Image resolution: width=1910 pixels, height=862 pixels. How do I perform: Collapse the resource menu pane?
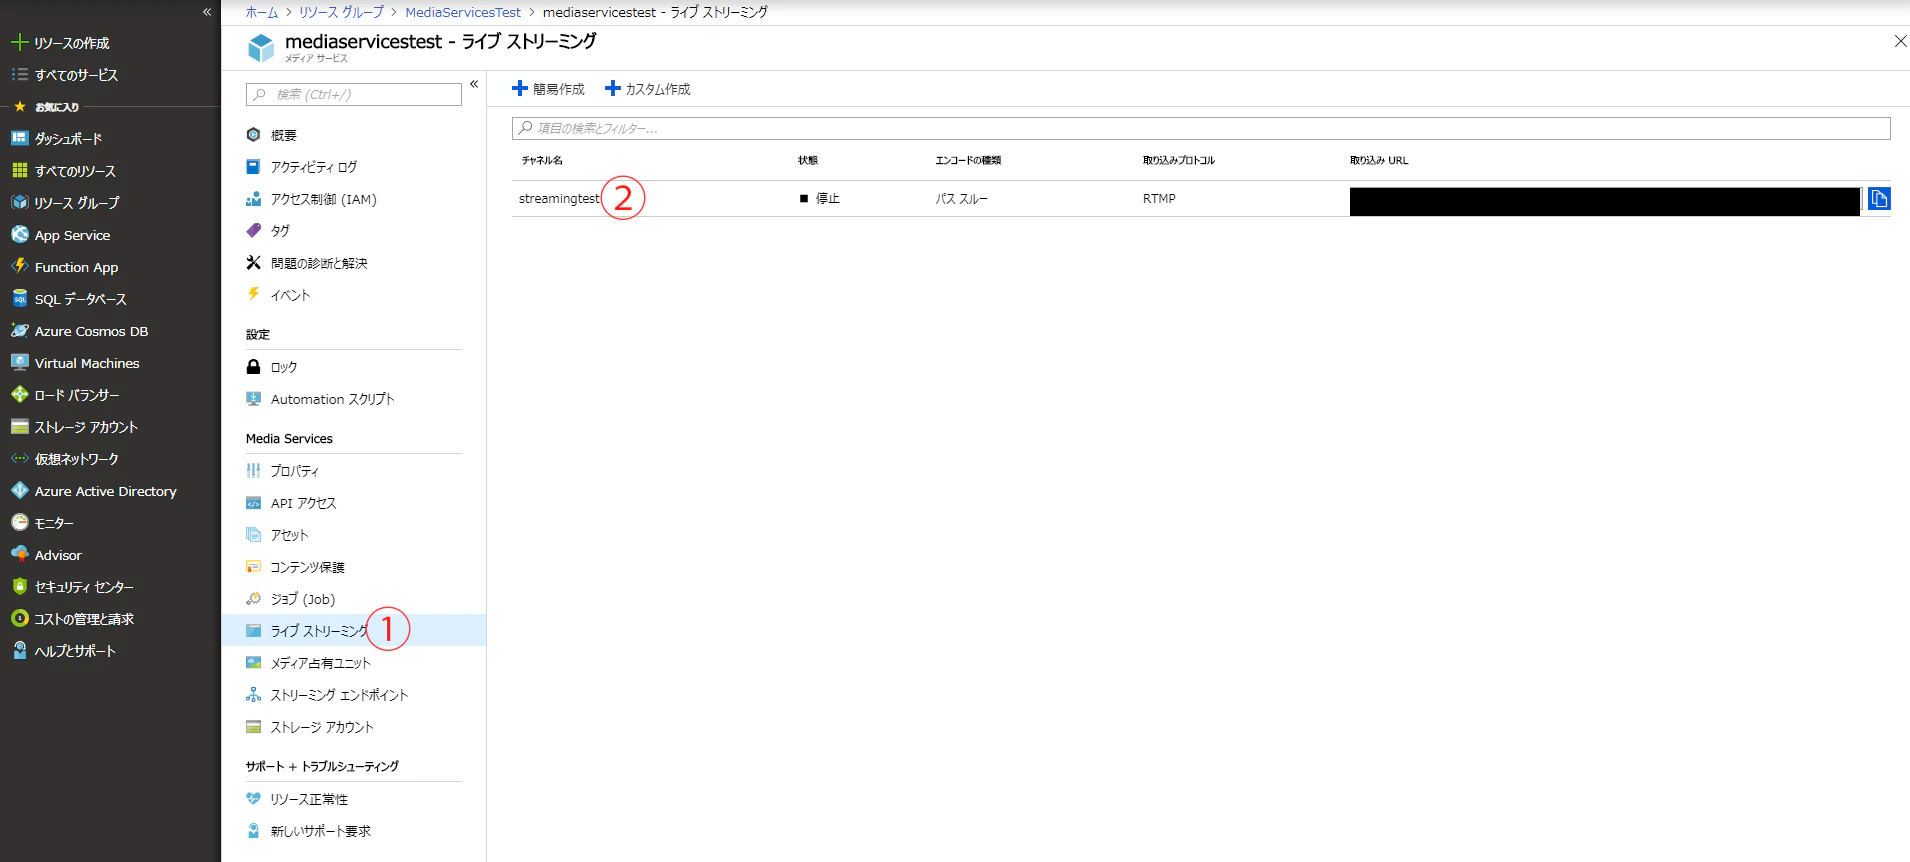474,84
